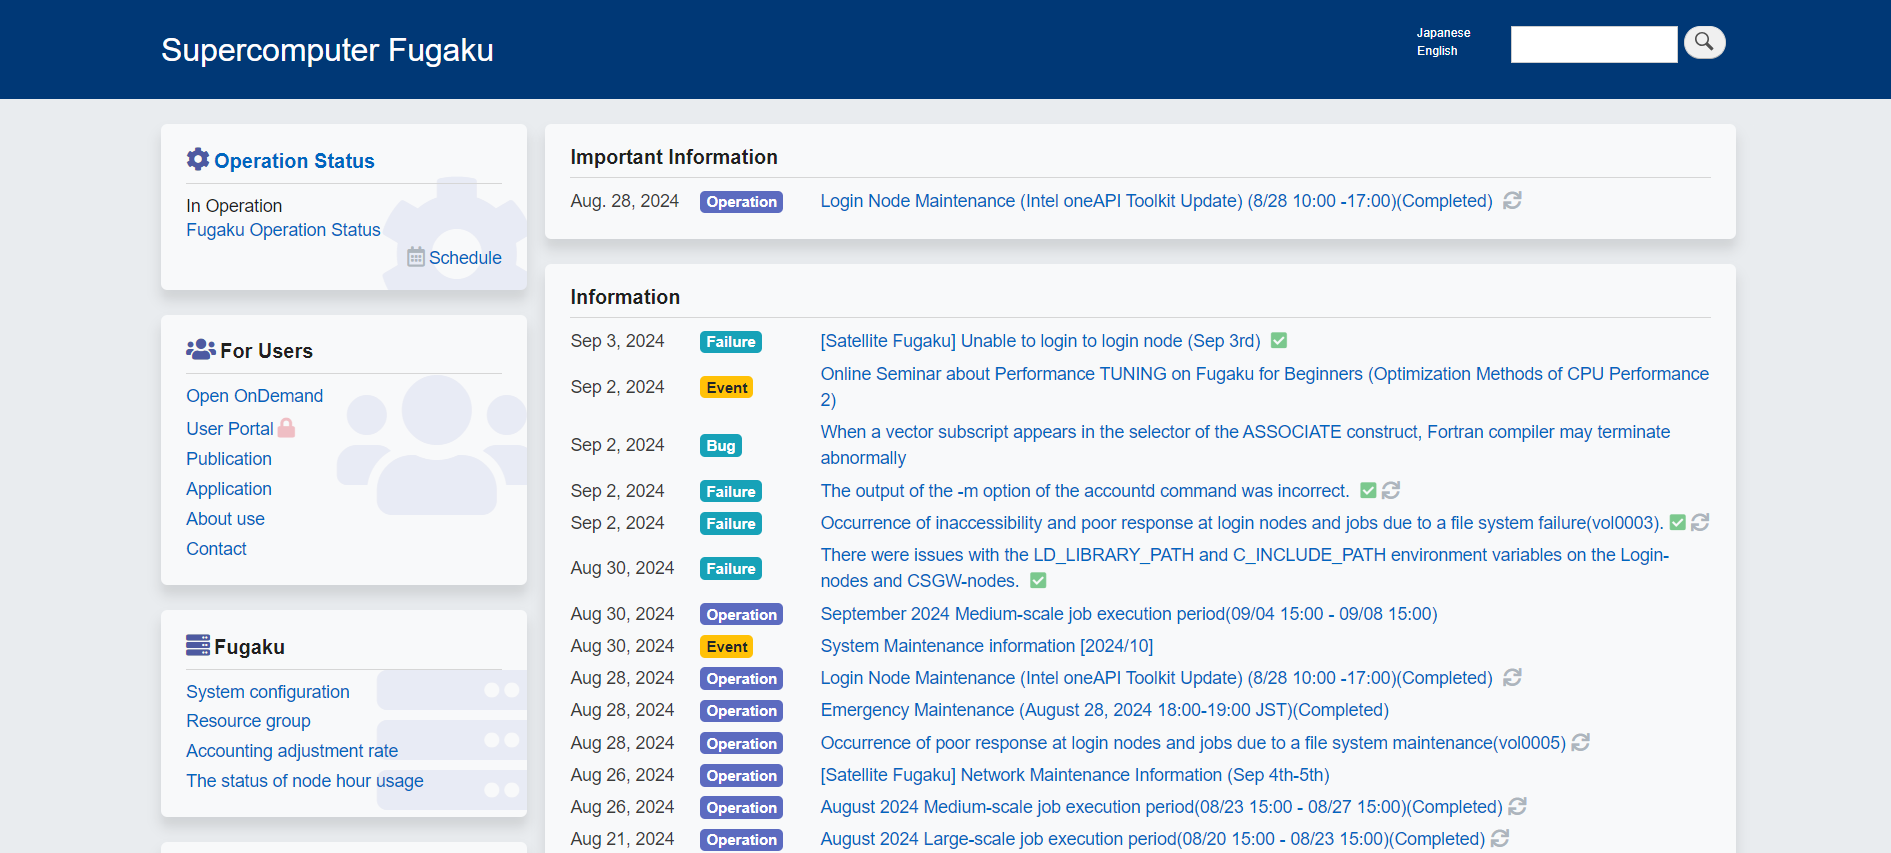Switch language to Japanese
The width and height of the screenshot is (1891, 853).
point(1443,33)
